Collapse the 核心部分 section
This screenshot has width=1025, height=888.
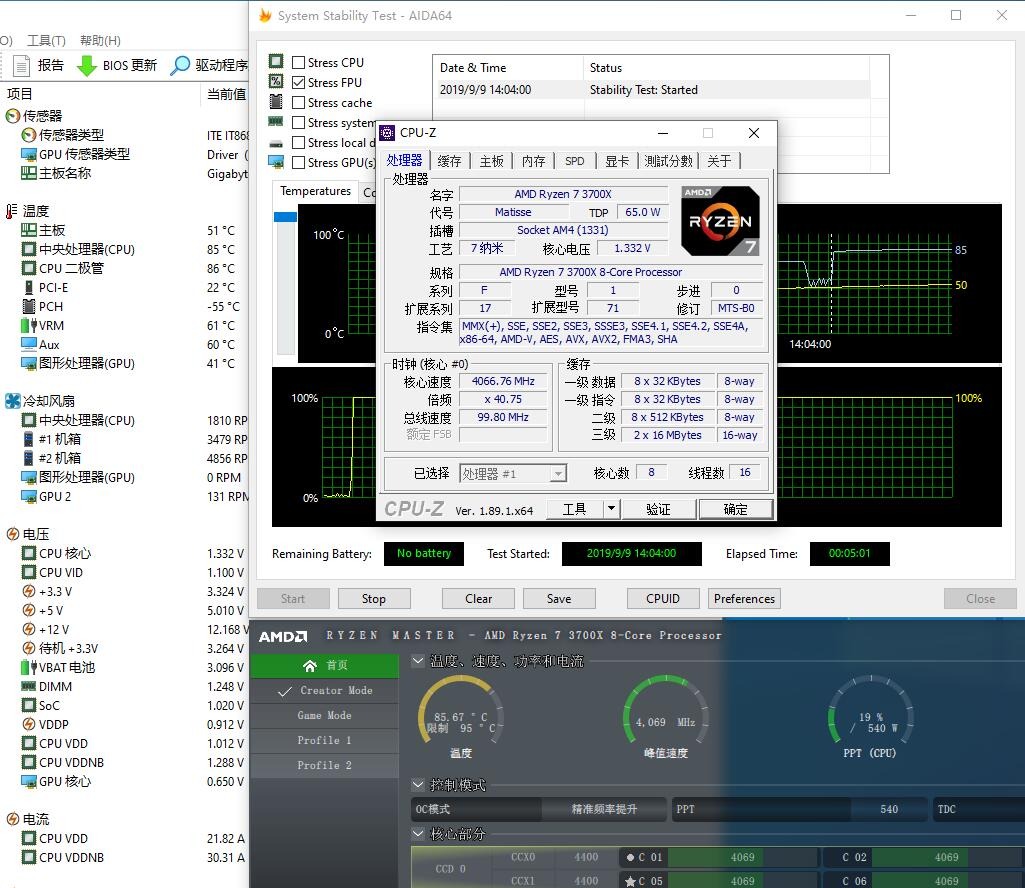418,833
